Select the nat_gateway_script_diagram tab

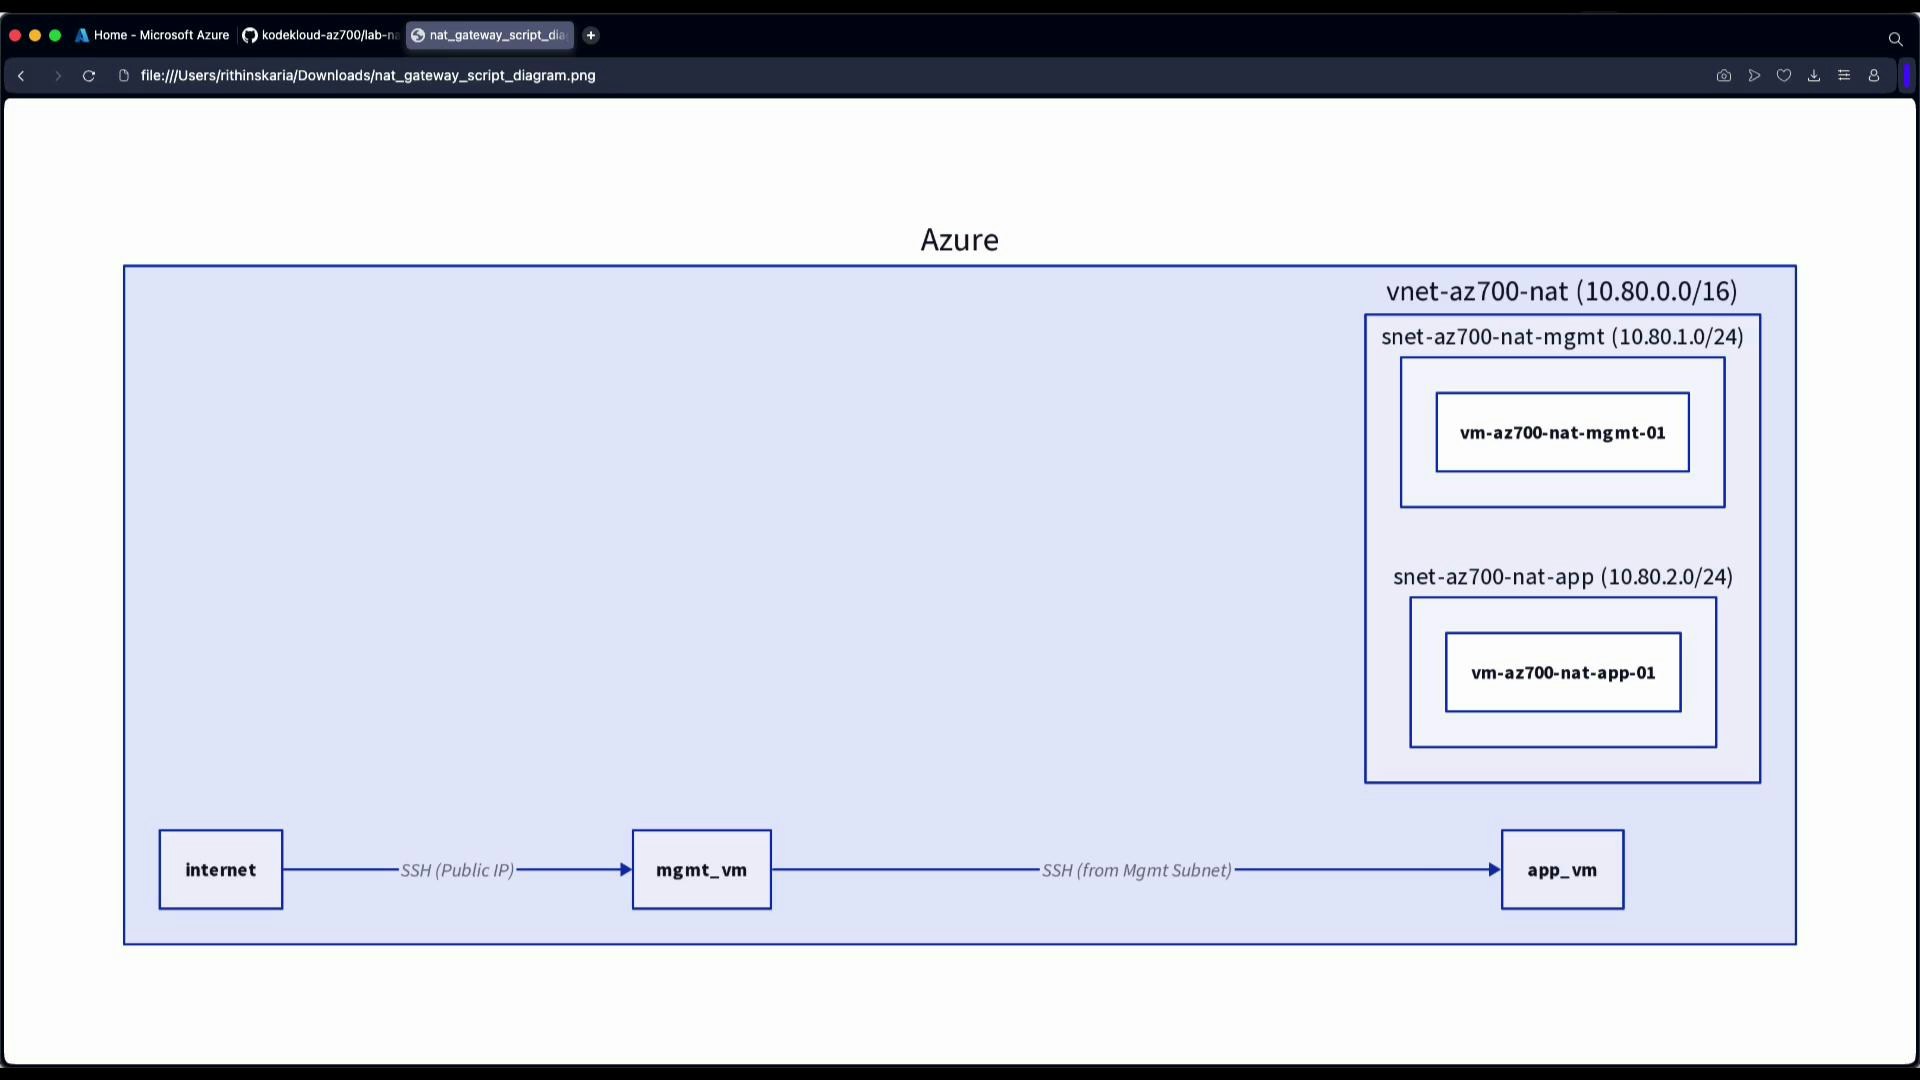[x=489, y=35]
